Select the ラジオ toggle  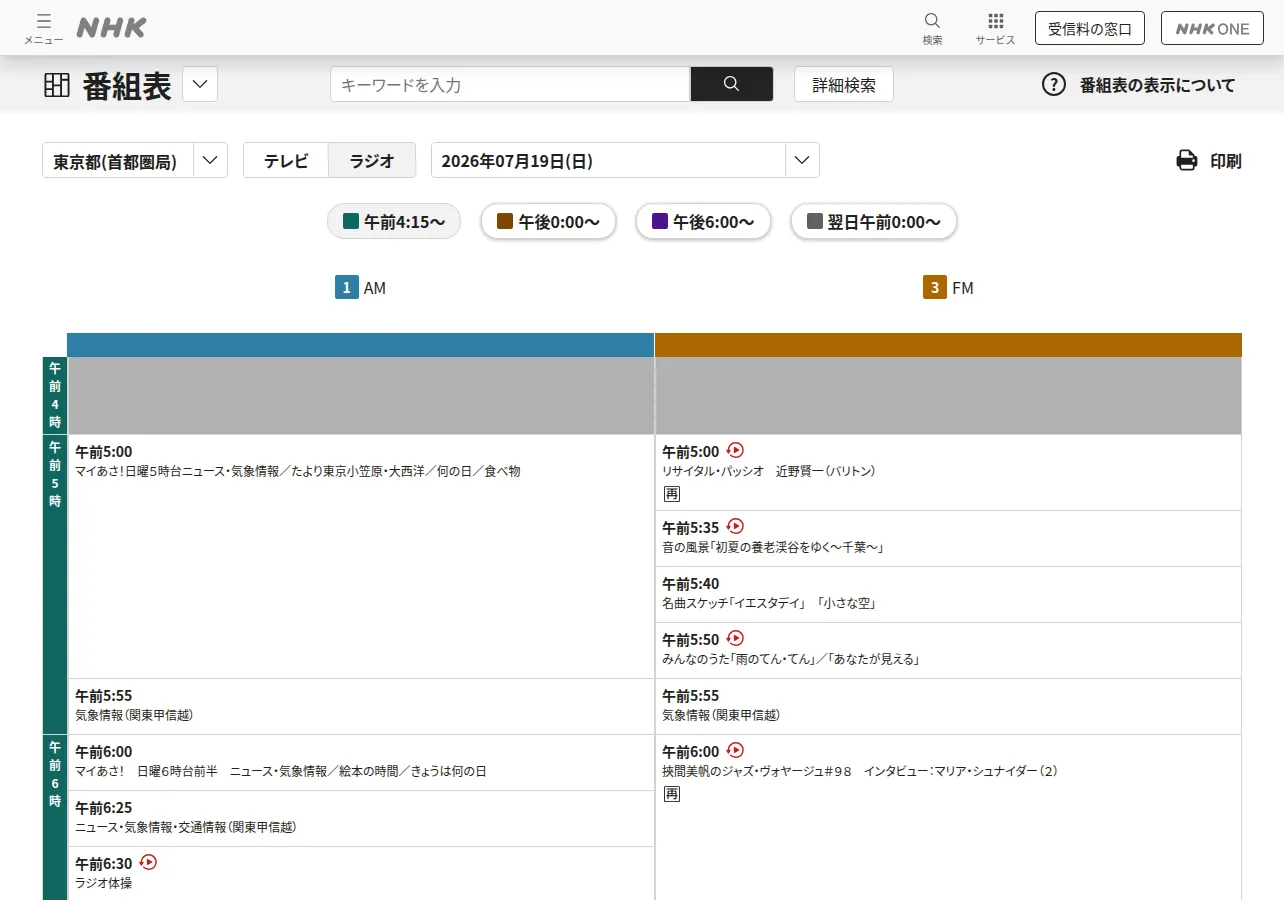pyautogui.click(x=372, y=160)
